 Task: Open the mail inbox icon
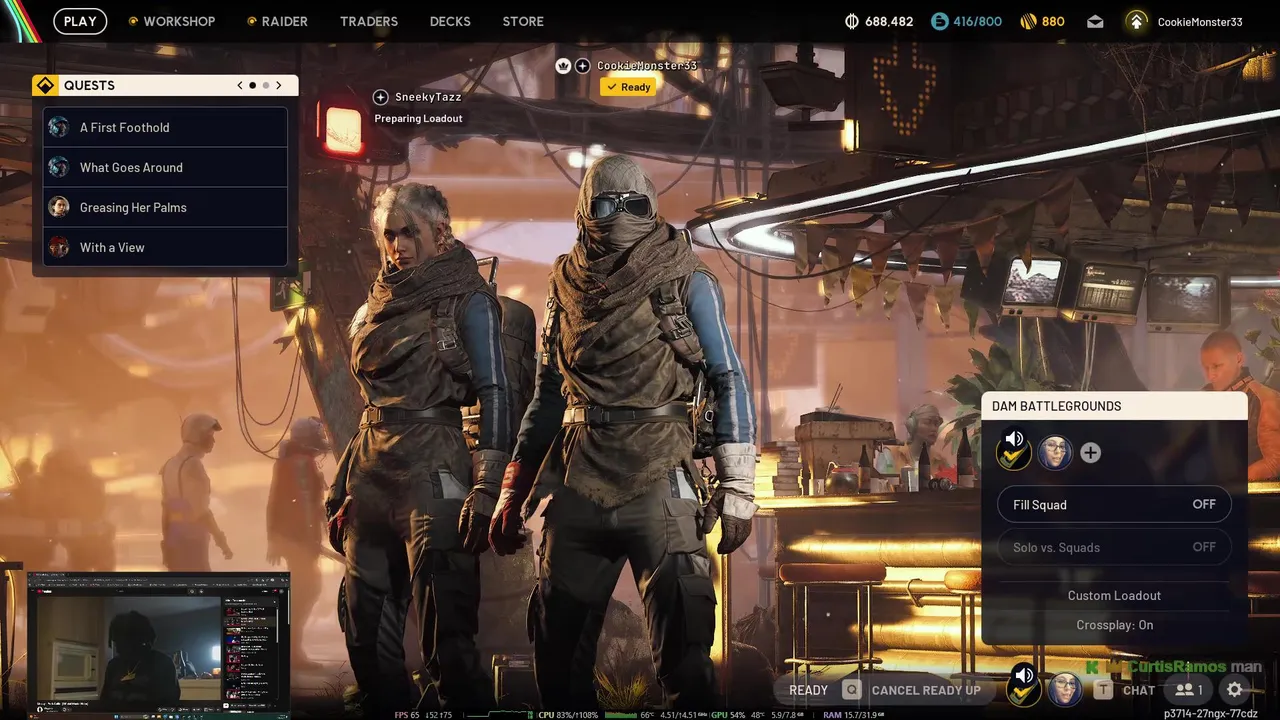1095,21
